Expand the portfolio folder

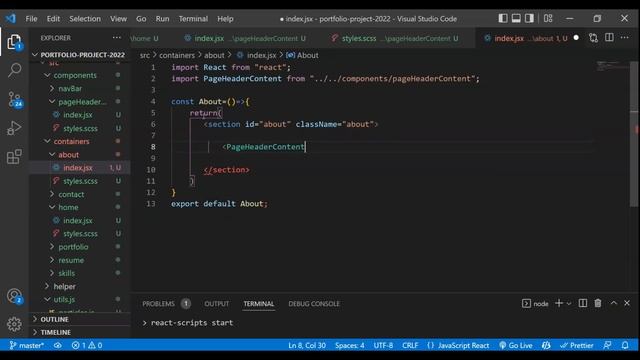[73, 247]
